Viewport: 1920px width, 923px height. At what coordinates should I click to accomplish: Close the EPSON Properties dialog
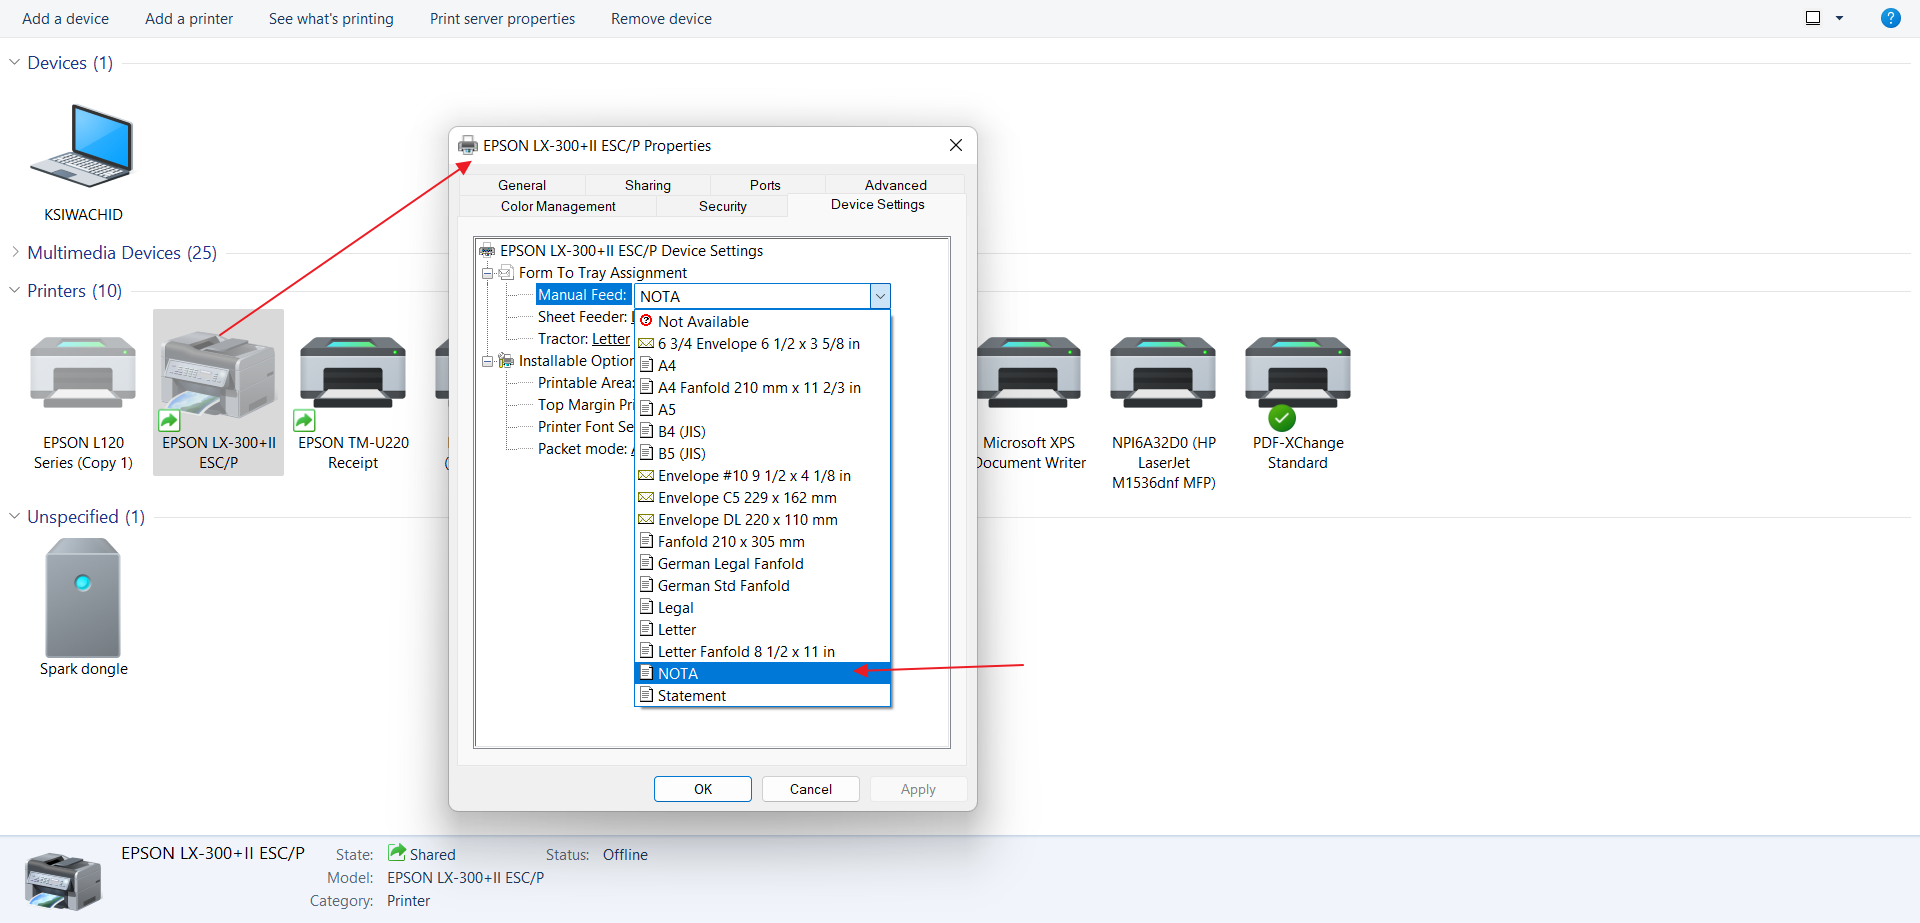[956, 145]
